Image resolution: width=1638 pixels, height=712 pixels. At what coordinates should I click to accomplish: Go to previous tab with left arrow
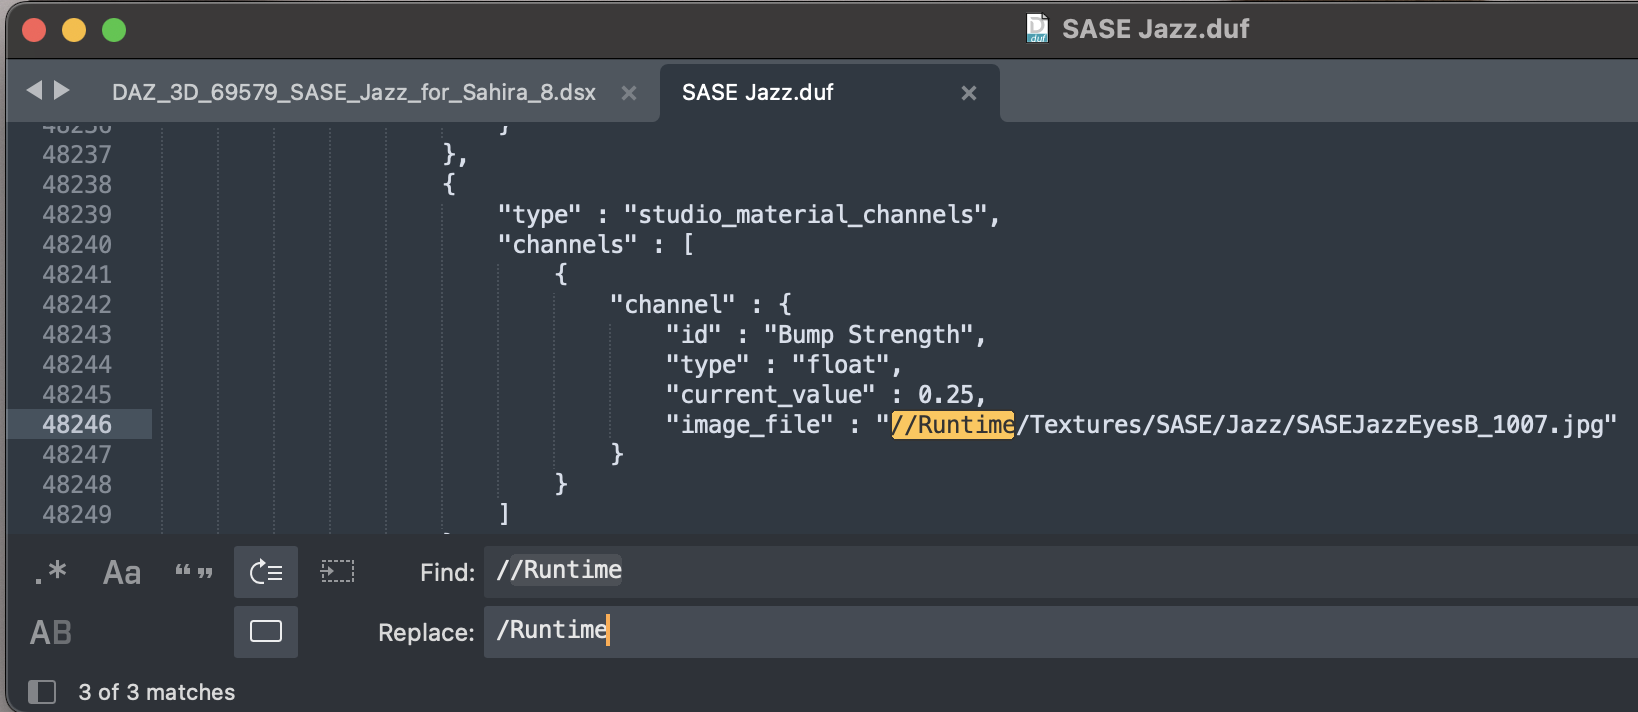point(34,91)
